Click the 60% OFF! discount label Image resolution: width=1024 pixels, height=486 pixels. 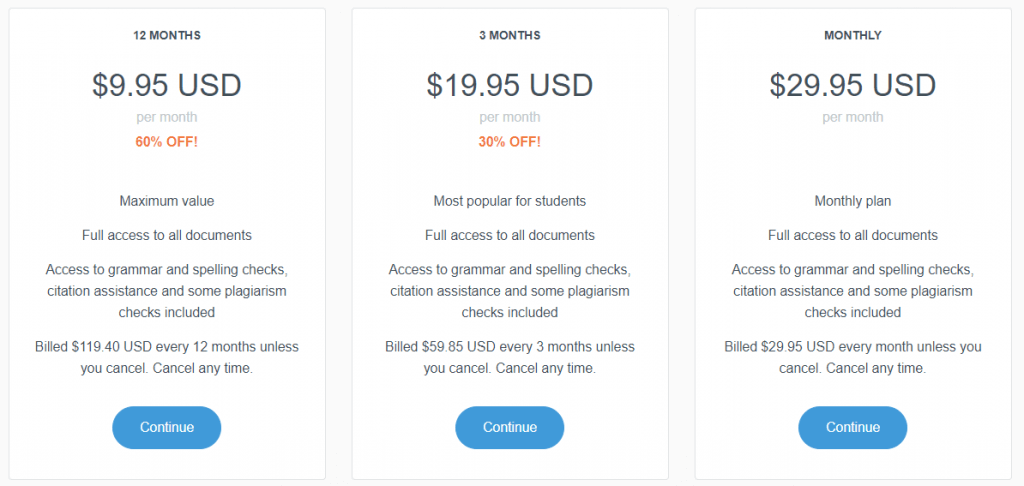click(167, 141)
